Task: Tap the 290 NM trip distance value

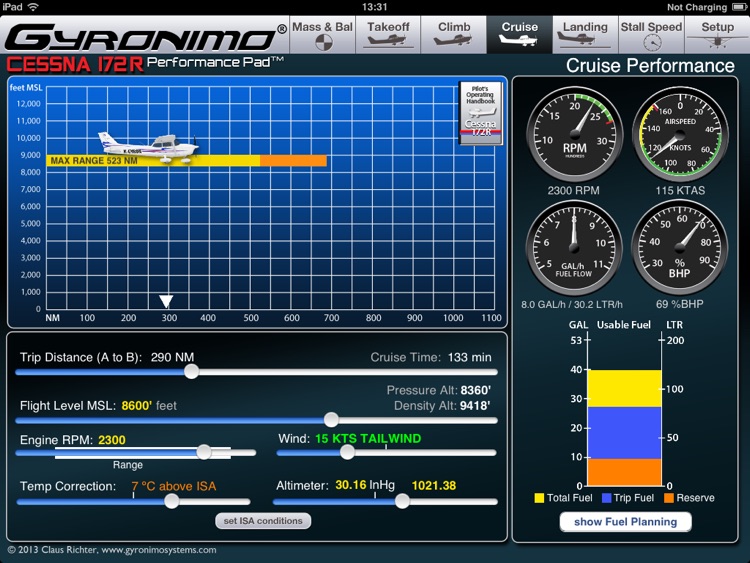Action: [x=173, y=357]
